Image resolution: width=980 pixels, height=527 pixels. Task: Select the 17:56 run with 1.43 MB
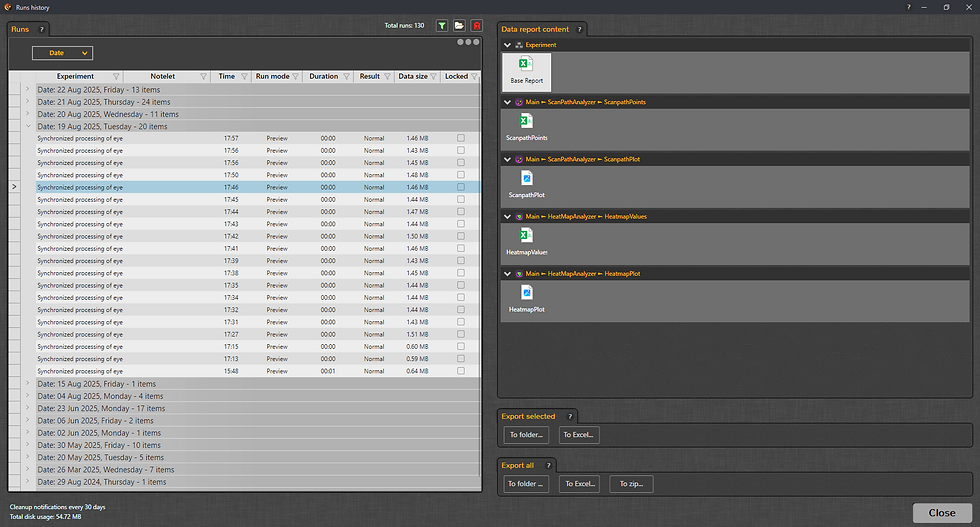pyautogui.click(x=258, y=151)
